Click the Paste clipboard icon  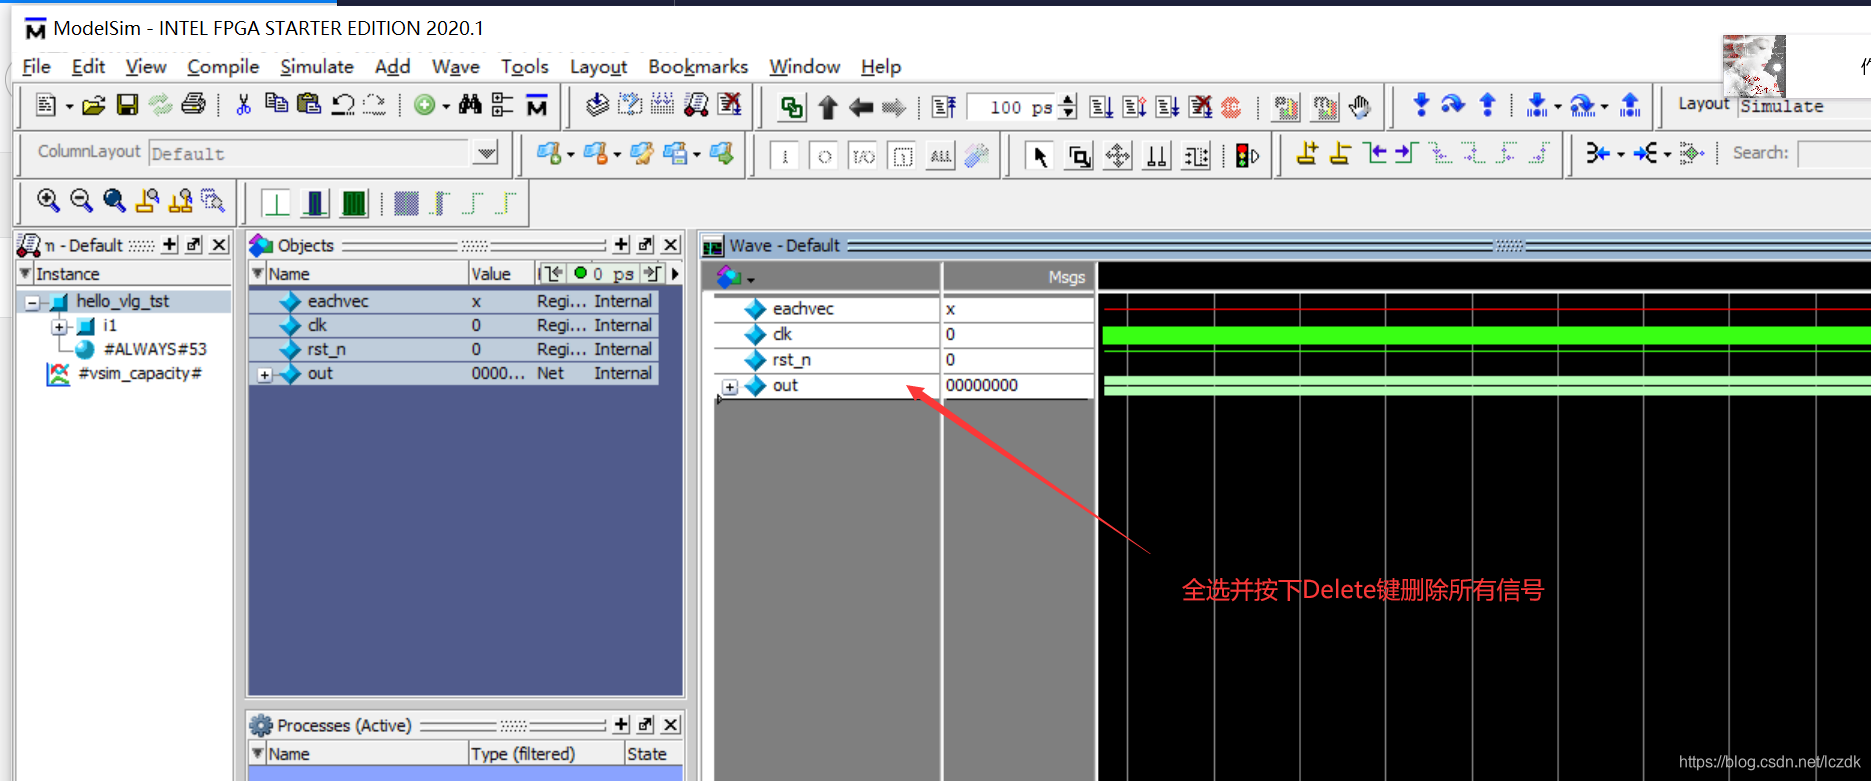pos(309,104)
